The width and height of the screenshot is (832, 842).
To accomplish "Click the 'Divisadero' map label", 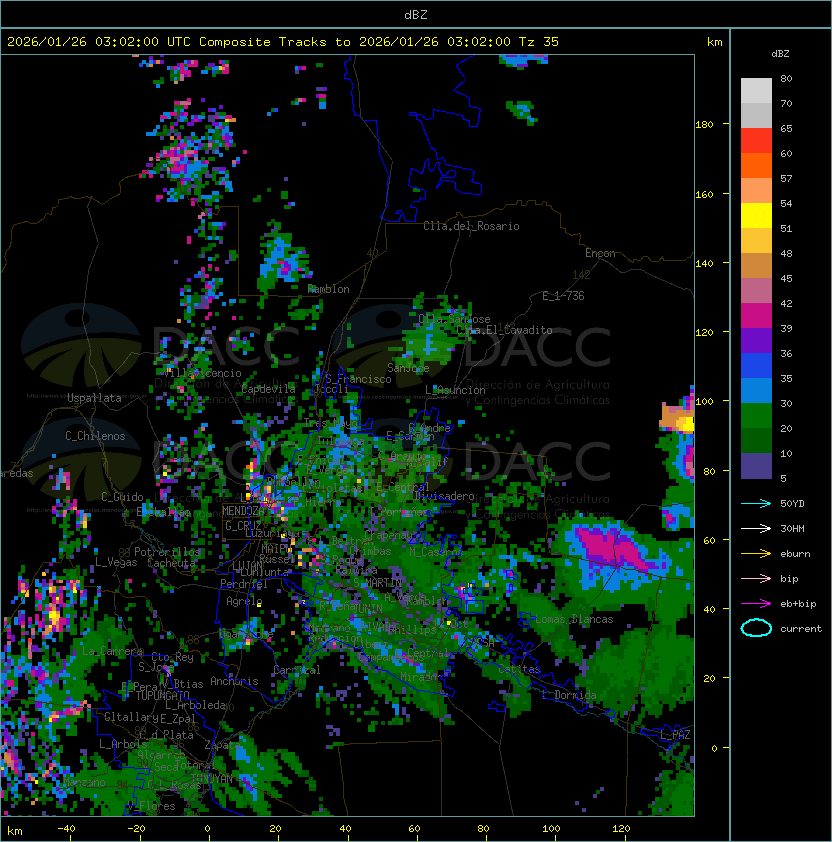I will pos(444,496).
